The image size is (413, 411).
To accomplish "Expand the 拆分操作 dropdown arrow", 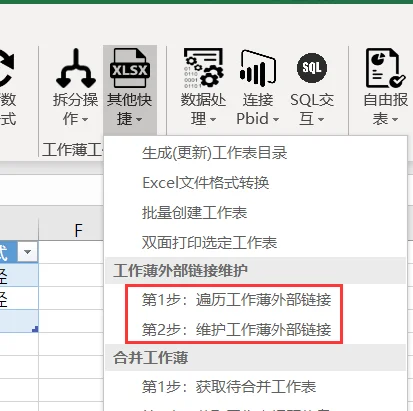I will click(x=85, y=119).
